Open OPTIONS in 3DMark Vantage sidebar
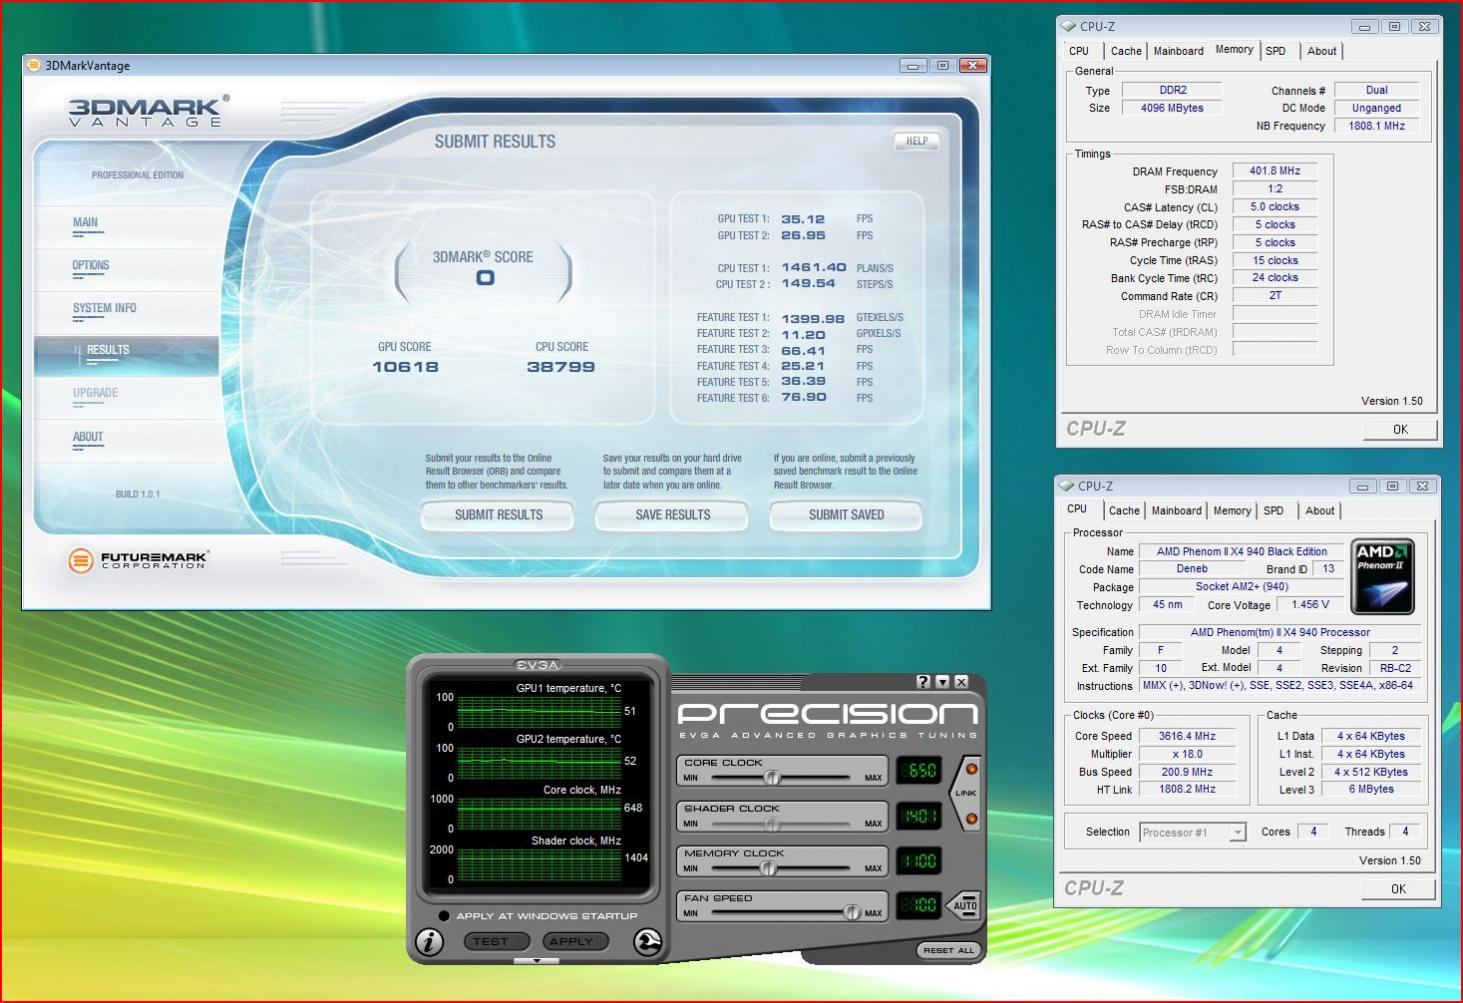The height and width of the screenshot is (1003, 1463). point(126,270)
